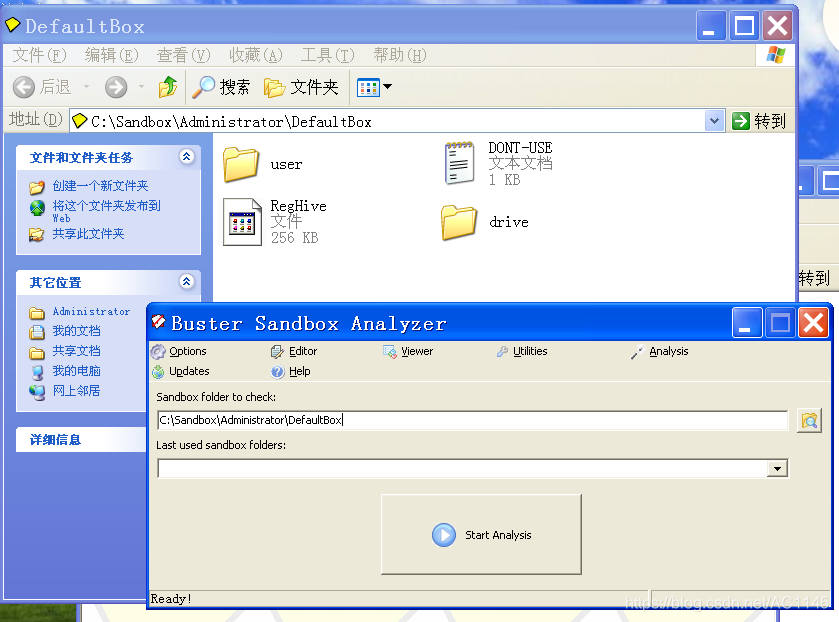Click the Network Neighborhood sidebar icon
Viewport: 839px width, 622px height.
pos(37,392)
